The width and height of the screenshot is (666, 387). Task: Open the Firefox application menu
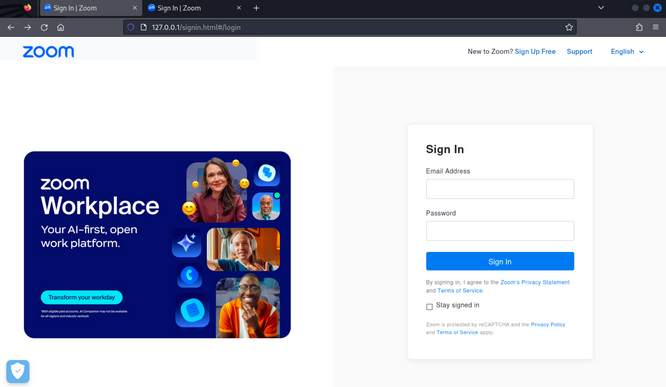(x=656, y=27)
